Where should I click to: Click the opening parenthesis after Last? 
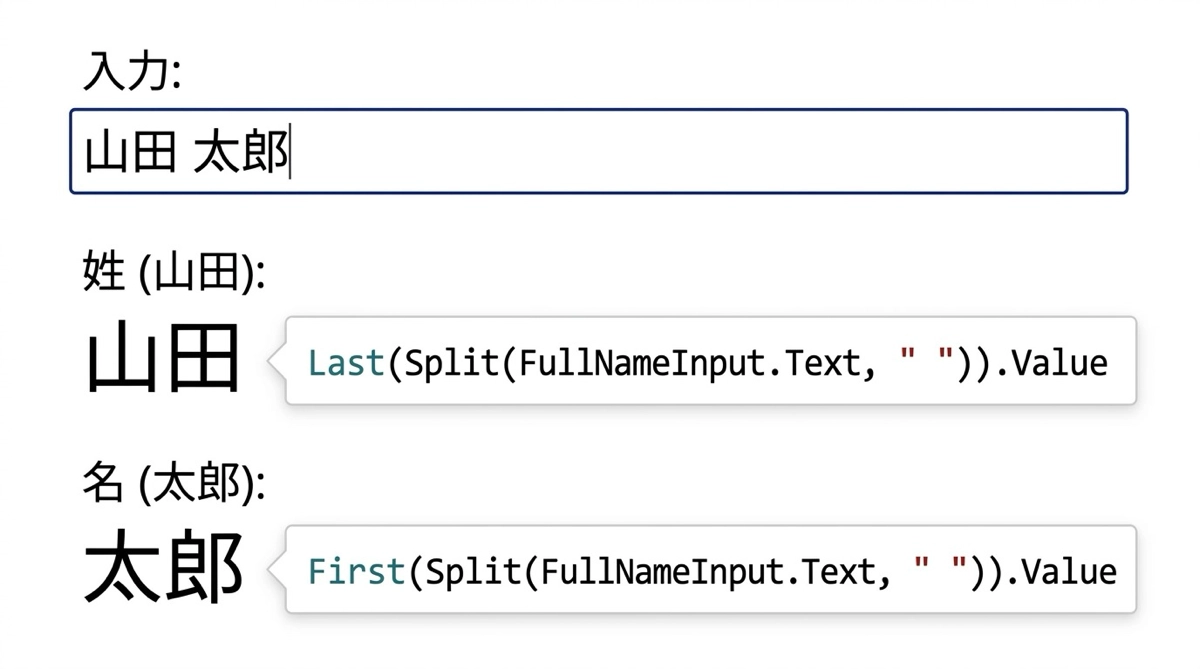click(x=394, y=362)
